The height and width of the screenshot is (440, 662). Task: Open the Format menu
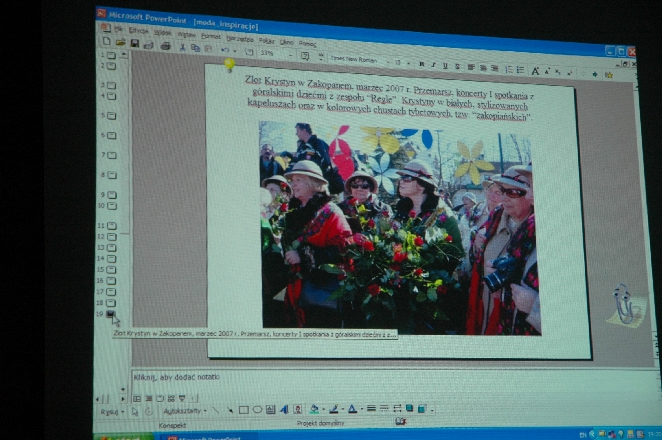tap(211, 36)
